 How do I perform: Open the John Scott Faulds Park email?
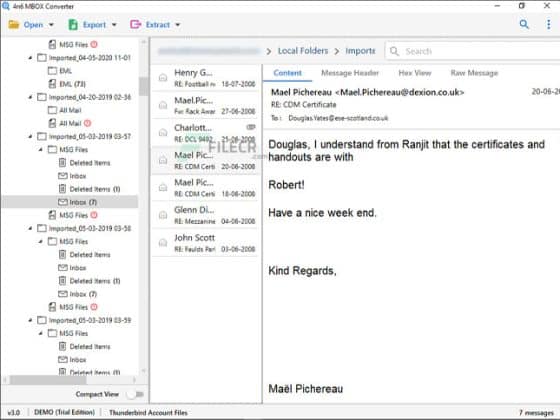(206, 243)
